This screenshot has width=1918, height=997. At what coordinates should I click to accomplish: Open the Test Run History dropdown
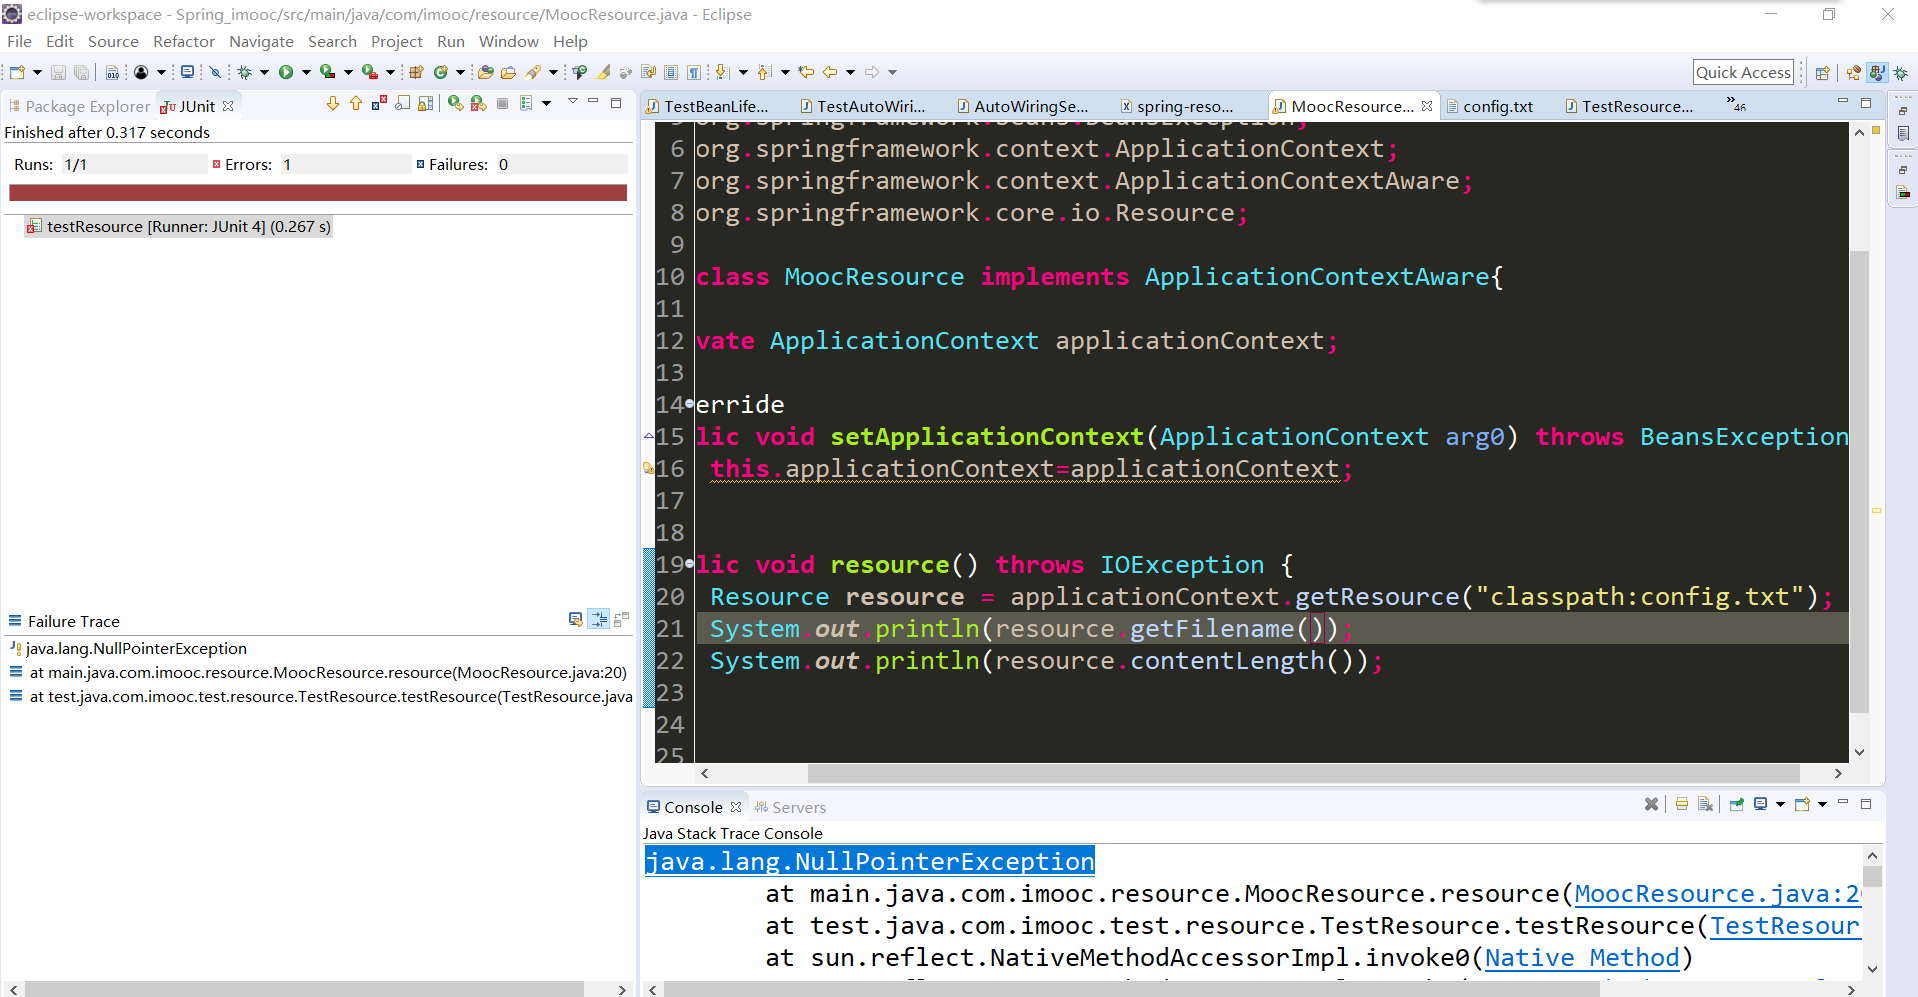(525, 105)
